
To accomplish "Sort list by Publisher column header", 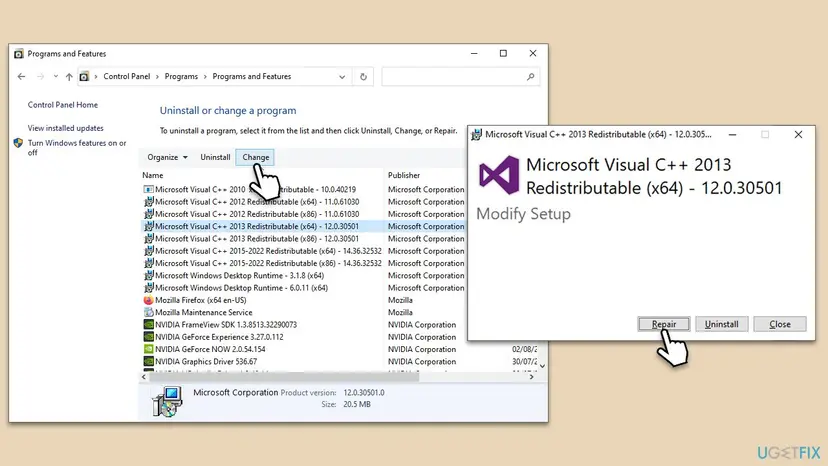I will (404, 175).
